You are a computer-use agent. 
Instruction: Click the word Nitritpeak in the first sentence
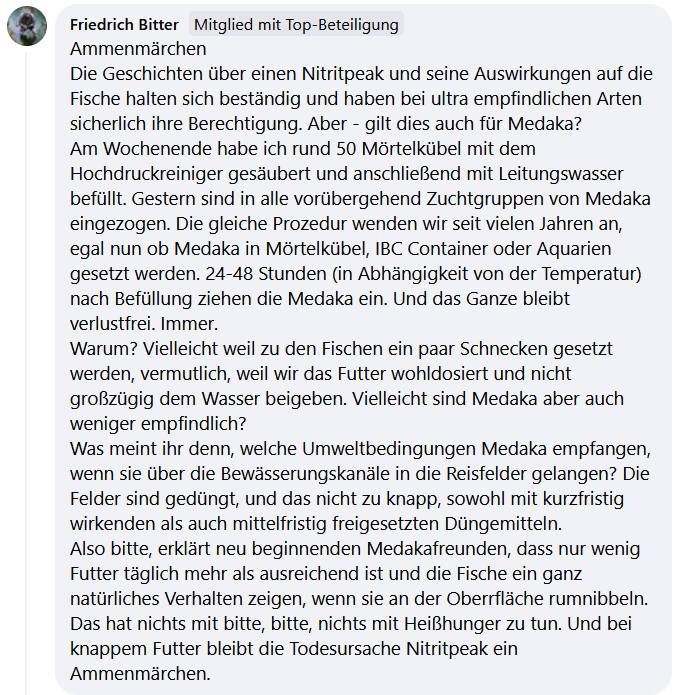(343, 74)
